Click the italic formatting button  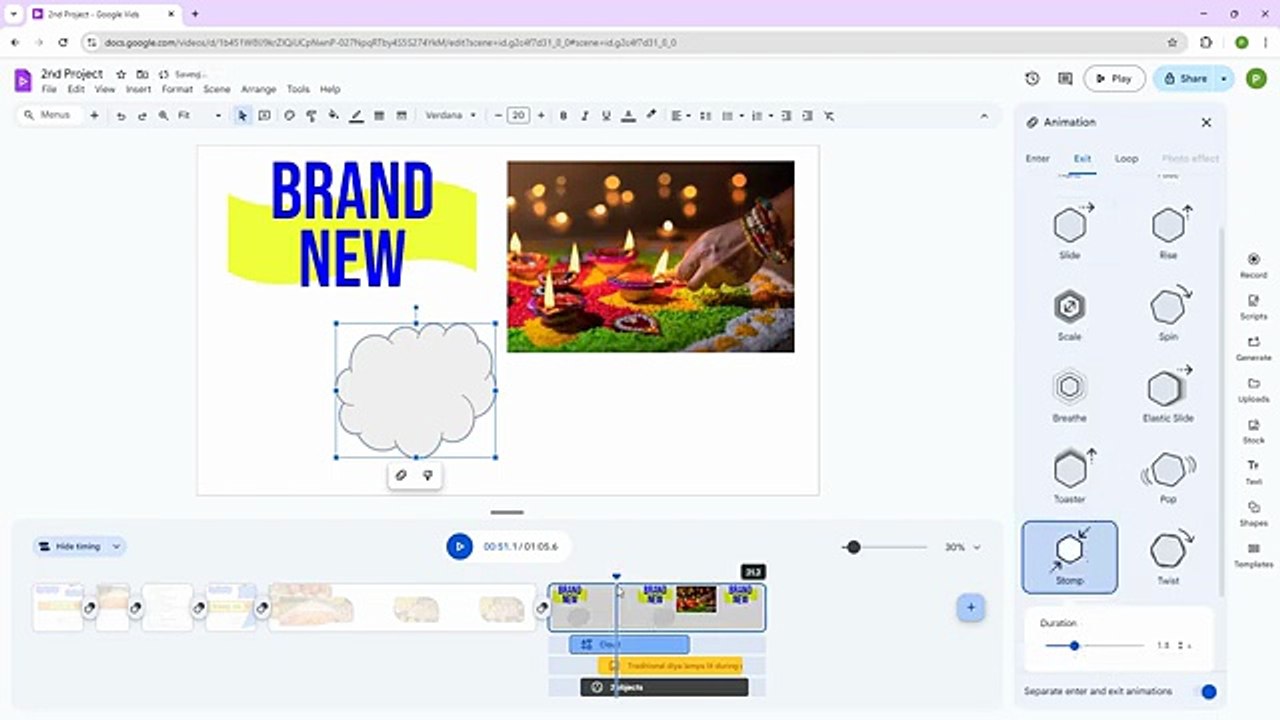pyautogui.click(x=585, y=116)
